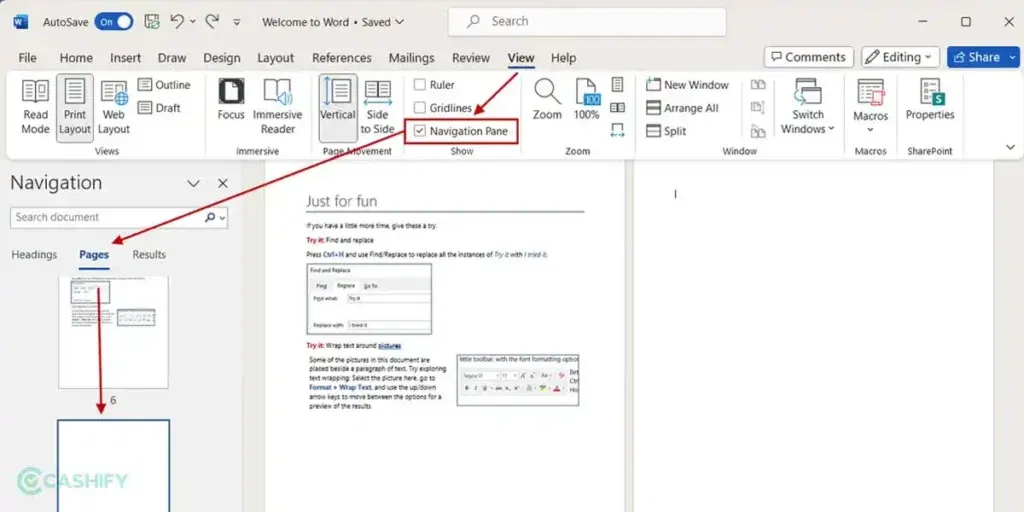
Task: Select the page 6 thumbnail
Action: [113, 332]
